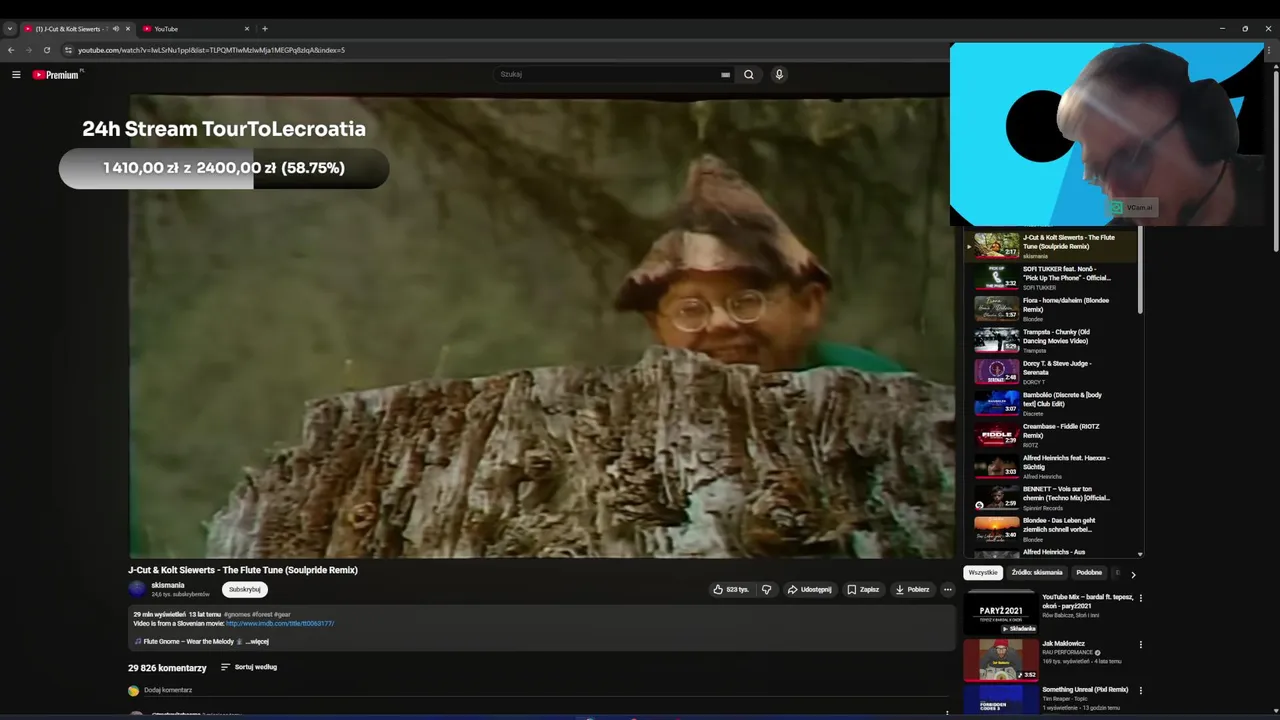Open the skismania channel name link
Image resolution: width=1280 pixels, height=720 pixels.
point(168,585)
